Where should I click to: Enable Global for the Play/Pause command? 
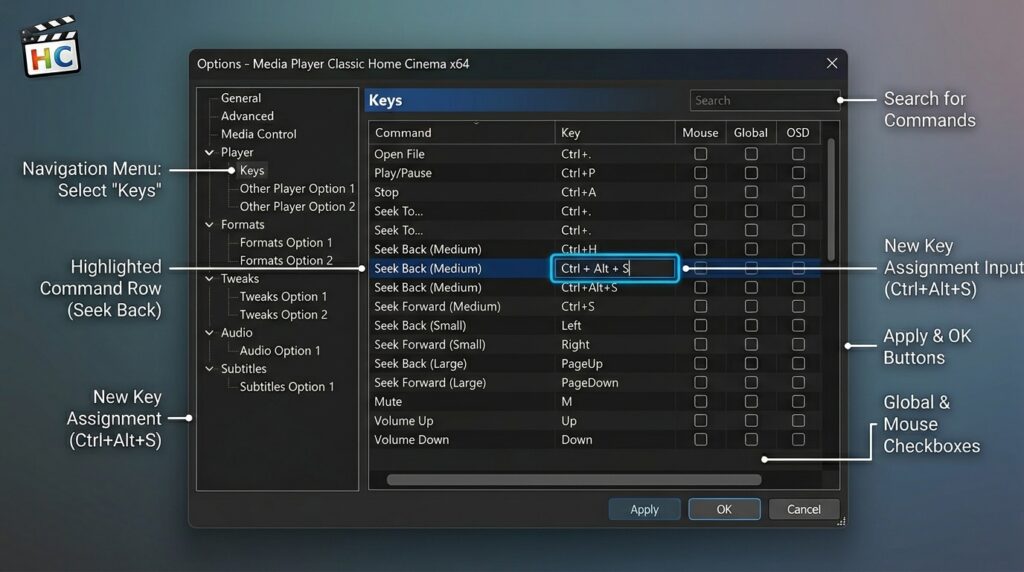(751, 173)
